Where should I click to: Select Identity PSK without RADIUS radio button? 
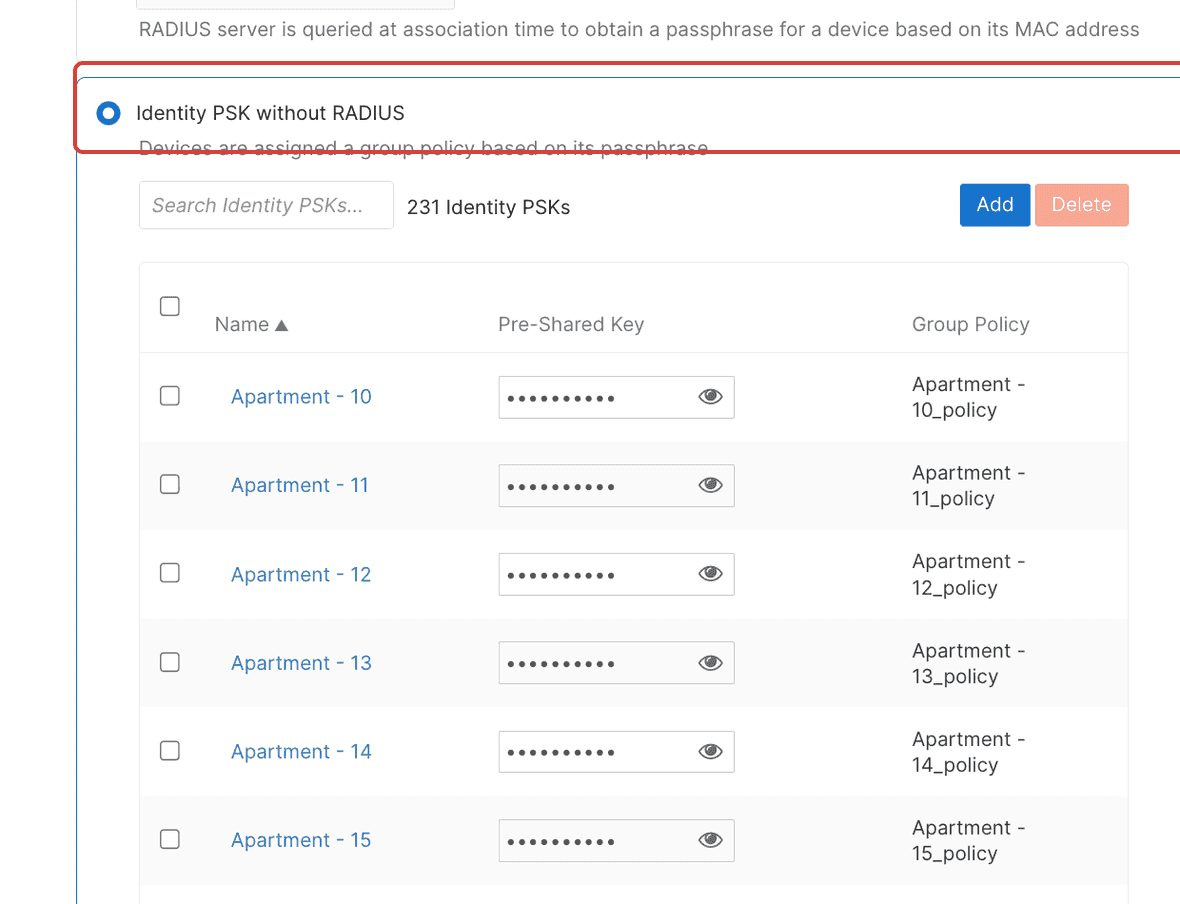tap(108, 114)
